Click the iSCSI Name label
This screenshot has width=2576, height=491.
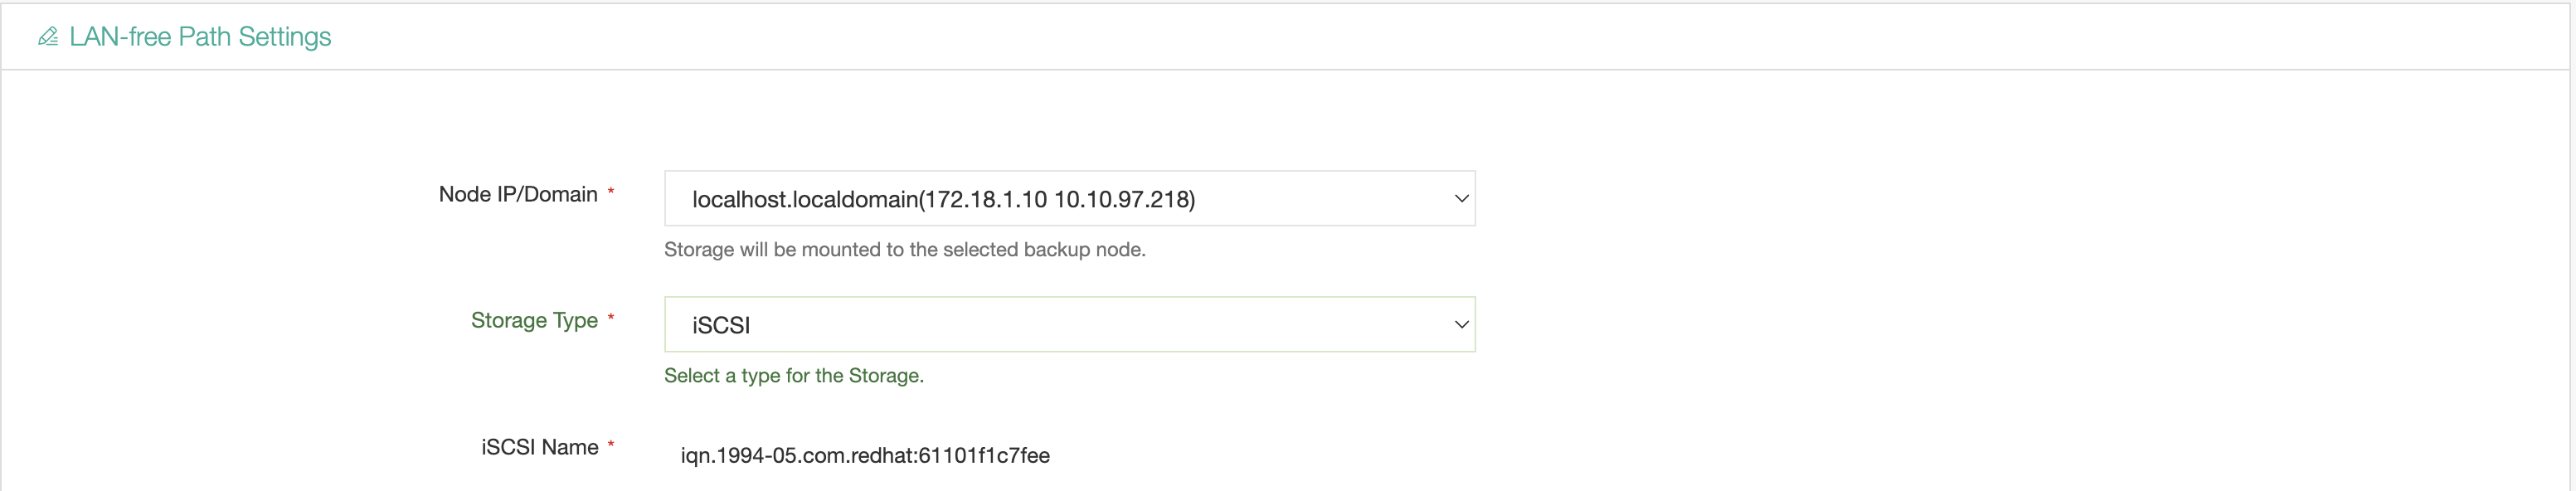(540, 447)
